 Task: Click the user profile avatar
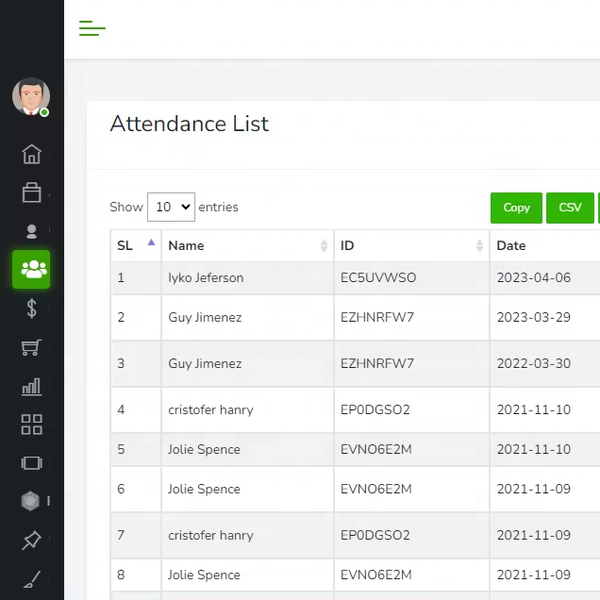point(31,97)
